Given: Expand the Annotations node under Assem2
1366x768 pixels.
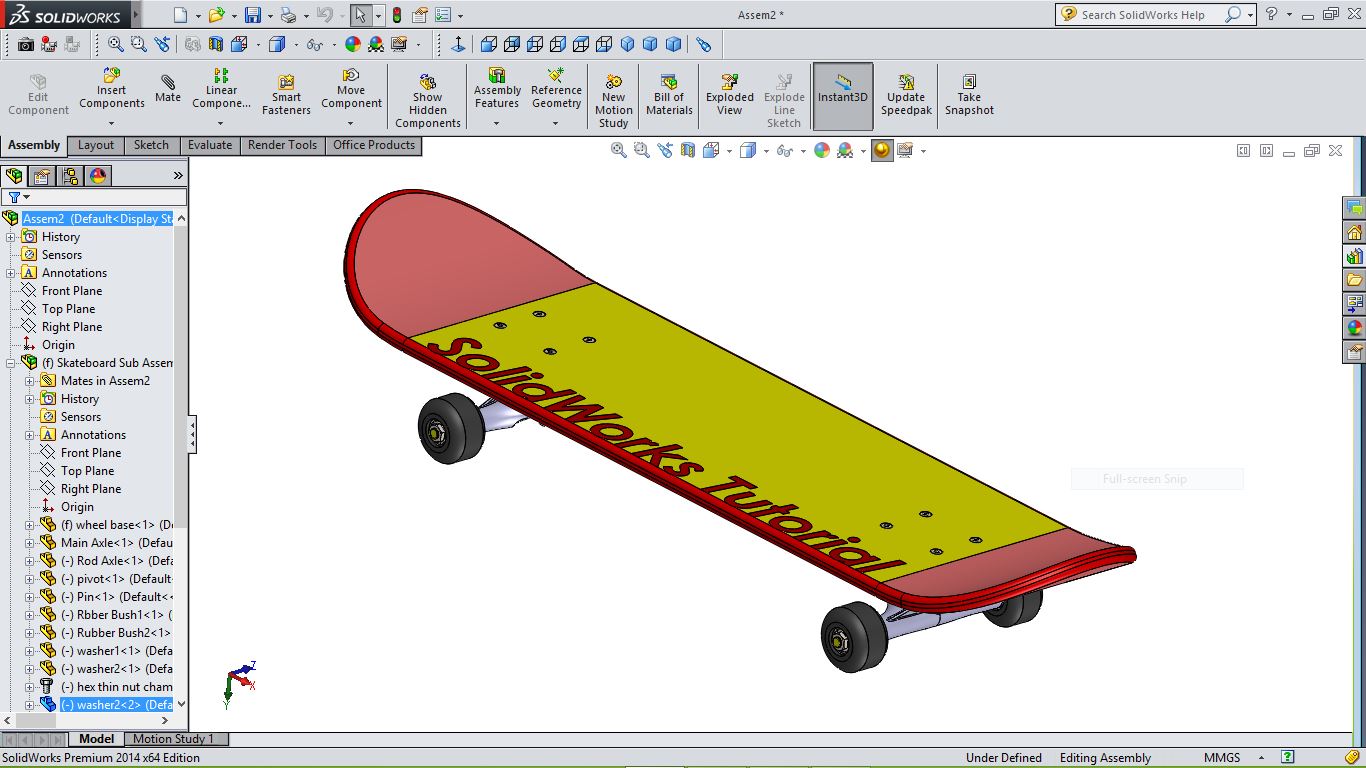Looking at the screenshot, I should (x=11, y=273).
